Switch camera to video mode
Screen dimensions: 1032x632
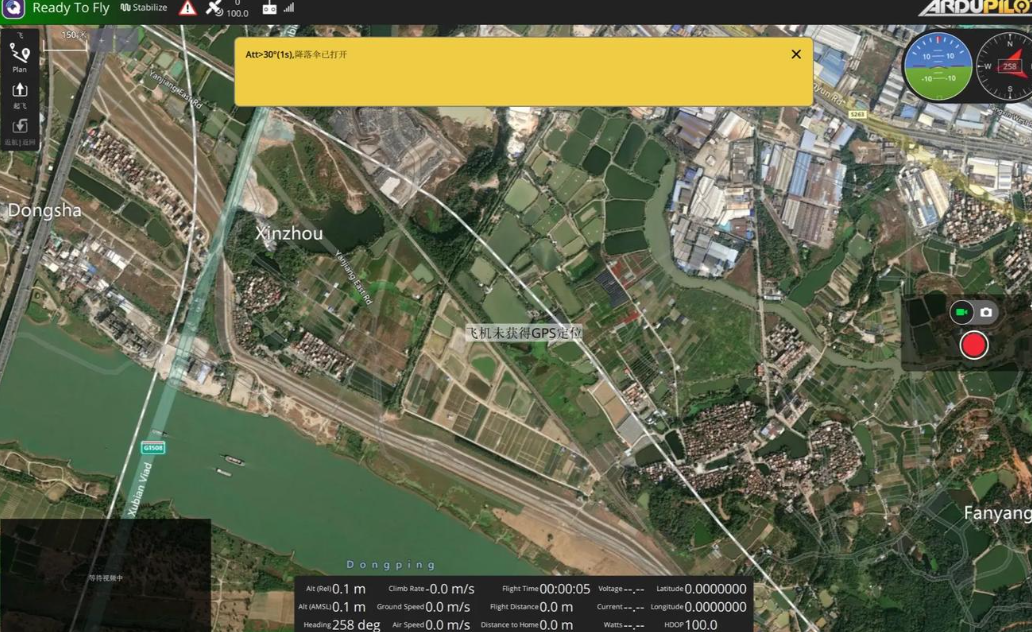(x=959, y=312)
